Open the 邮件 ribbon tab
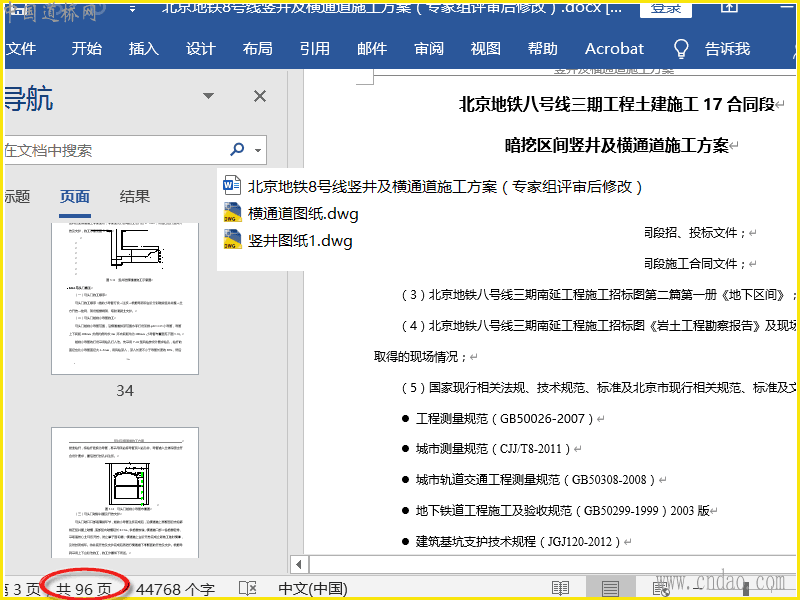 coord(372,49)
